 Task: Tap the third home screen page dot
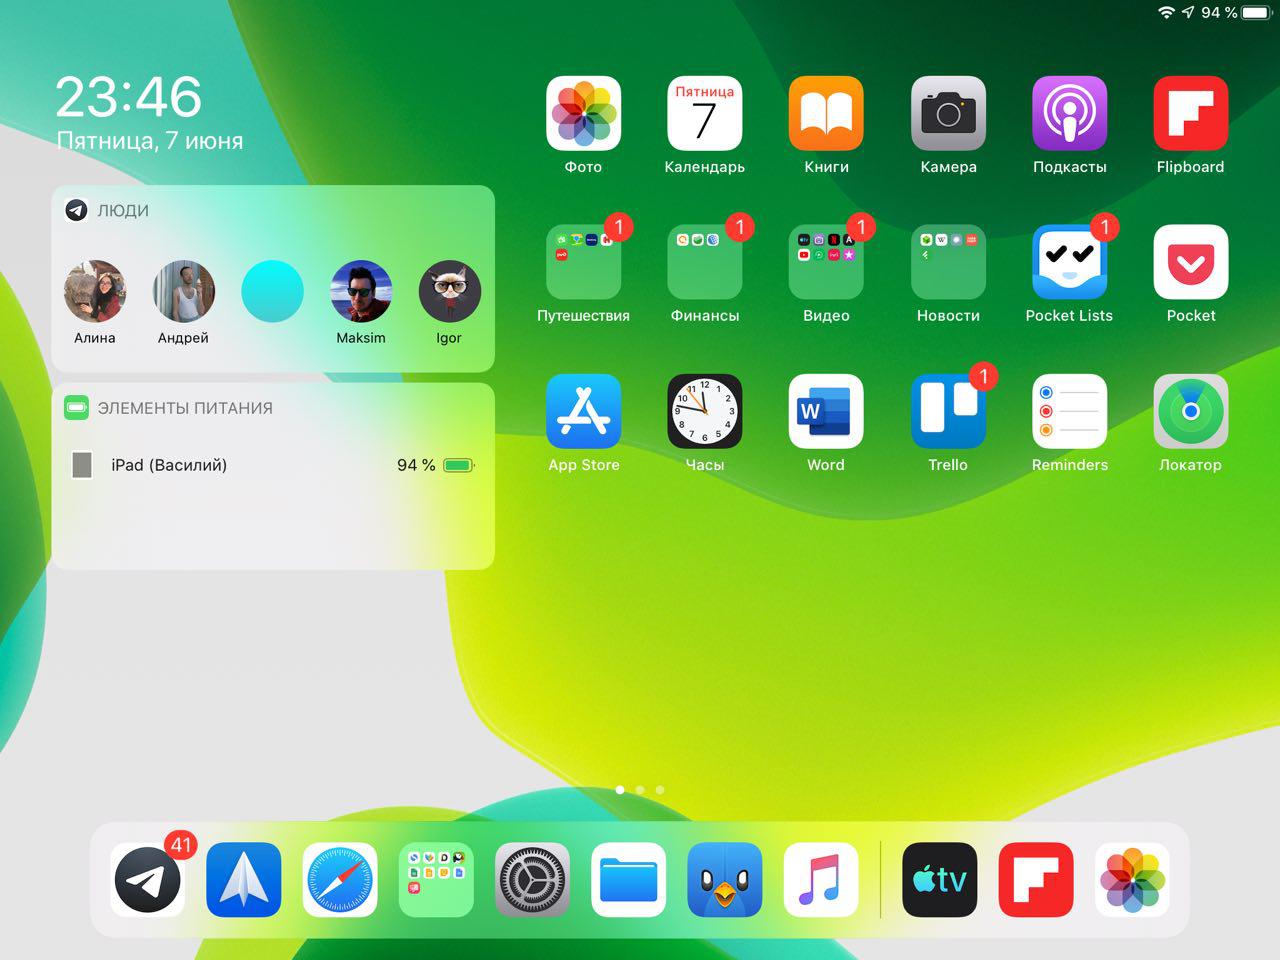[x=660, y=790]
